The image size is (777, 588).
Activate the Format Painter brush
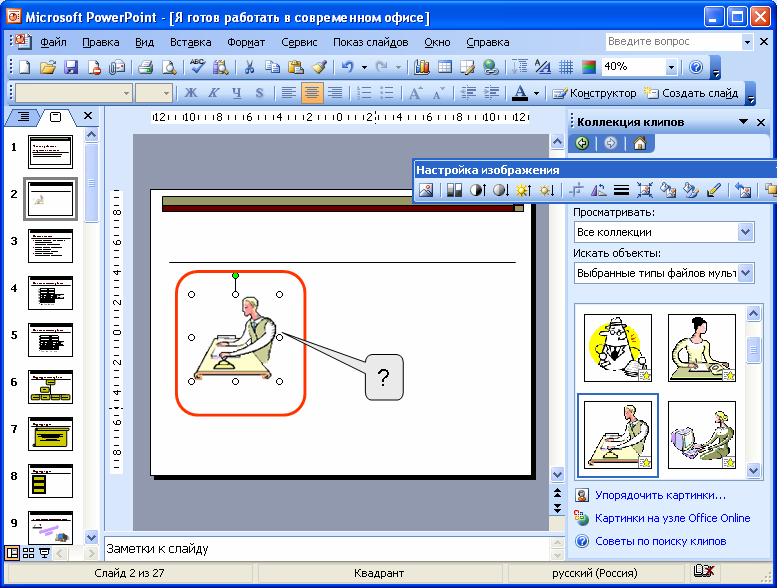(319, 67)
